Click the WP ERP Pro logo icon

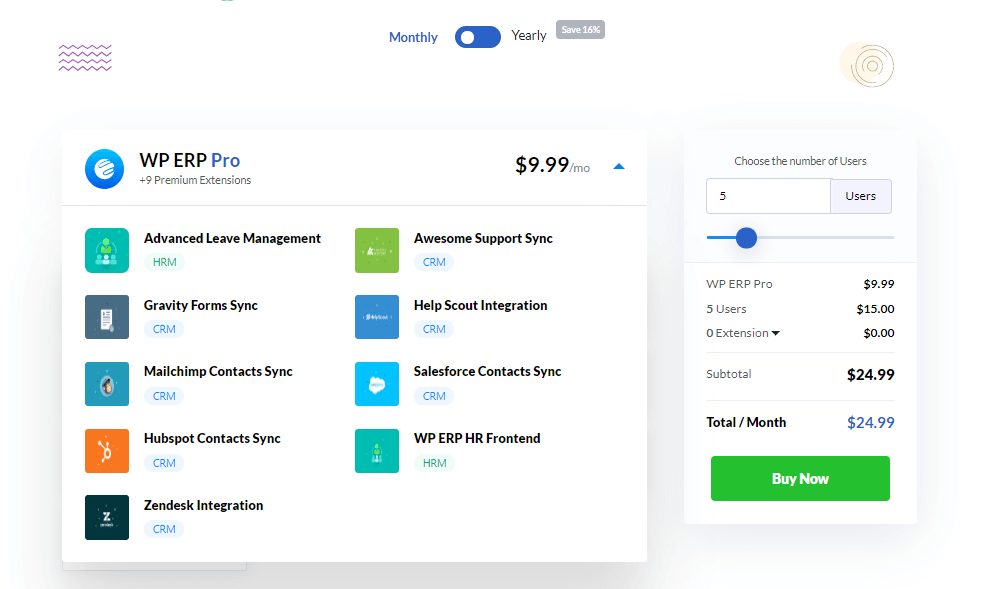104,169
